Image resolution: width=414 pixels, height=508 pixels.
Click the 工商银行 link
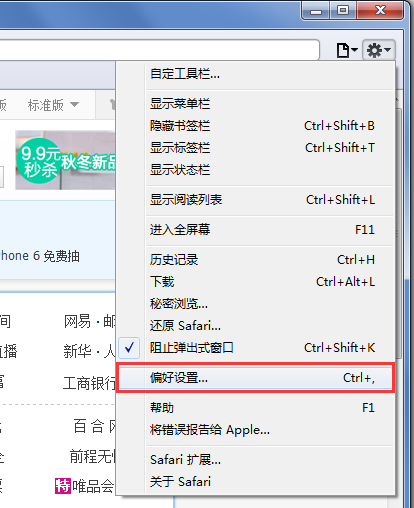[x=89, y=383]
